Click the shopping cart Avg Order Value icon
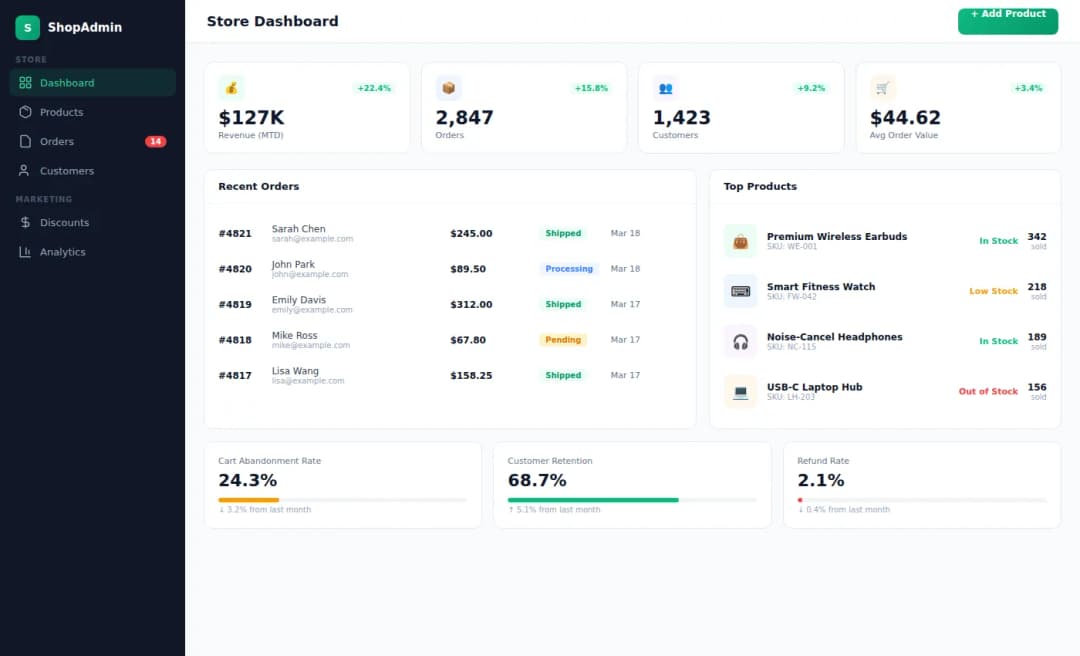Image resolution: width=1080 pixels, height=656 pixels. coord(883,88)
